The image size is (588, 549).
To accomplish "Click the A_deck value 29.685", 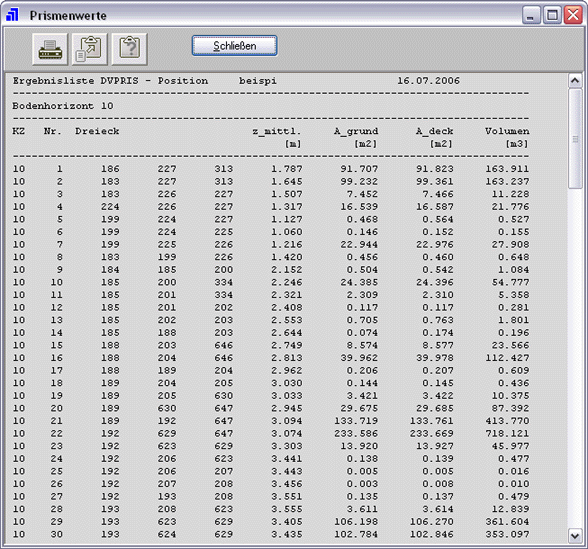I will [x=435, y=408].
